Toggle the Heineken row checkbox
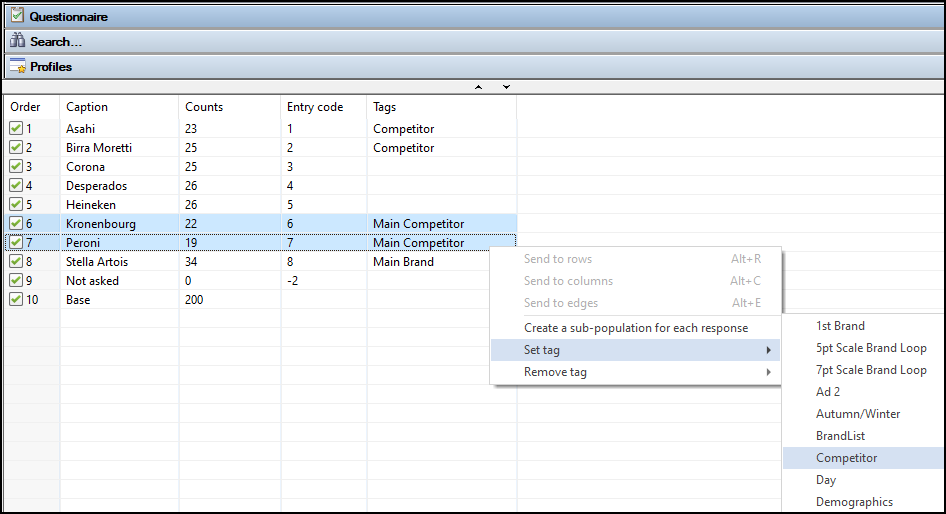The height and width of the screenshot is (514, 946). tap(16, 205)
